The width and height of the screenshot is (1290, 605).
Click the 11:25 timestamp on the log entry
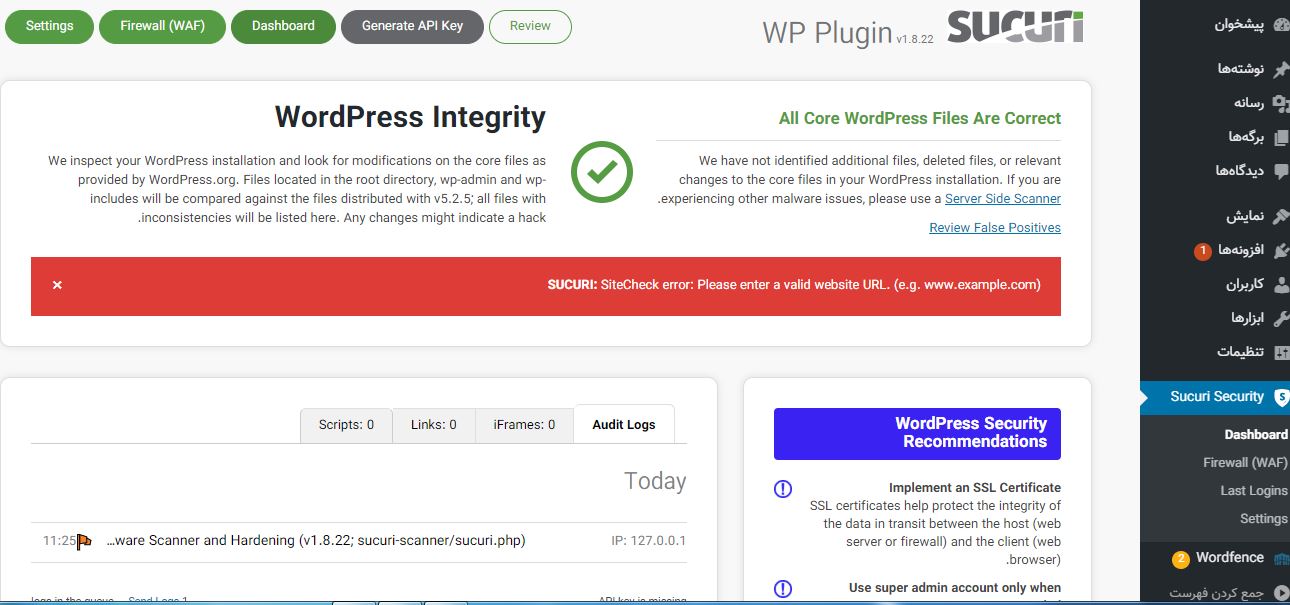click(x=59, y=541)
